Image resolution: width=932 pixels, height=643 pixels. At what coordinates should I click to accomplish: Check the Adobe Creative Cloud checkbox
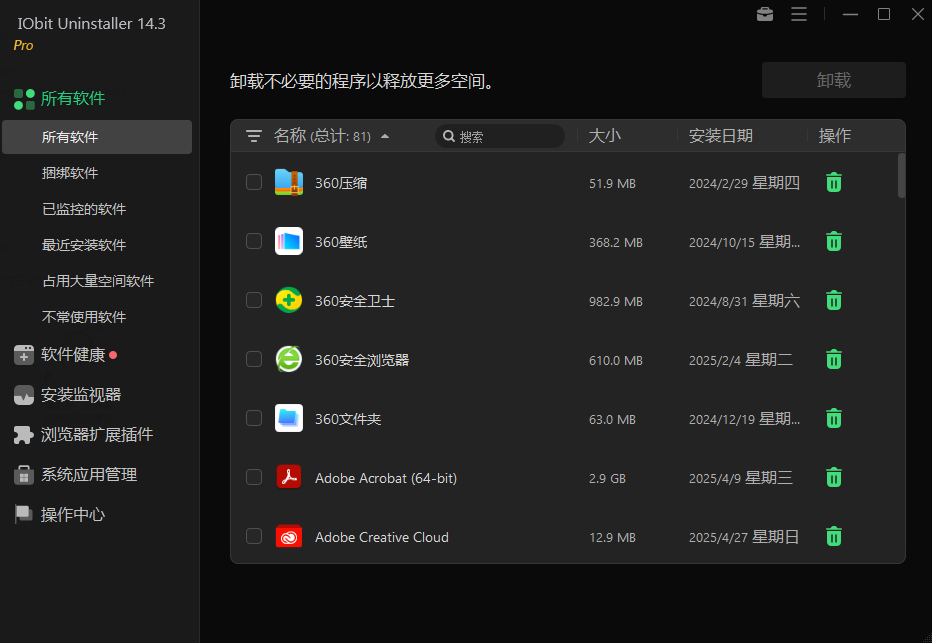[x=254, y=536]
